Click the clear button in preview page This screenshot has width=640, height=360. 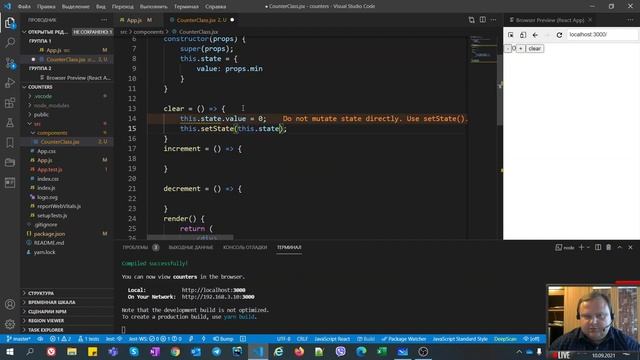pyautogui.click(x=534, y=49)
